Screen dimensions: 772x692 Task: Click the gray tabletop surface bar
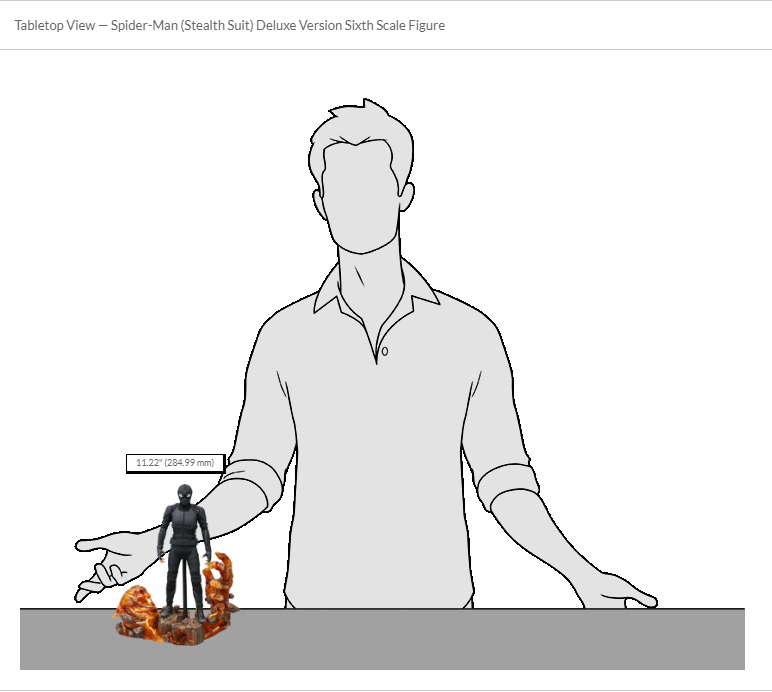tap(382, 639)
